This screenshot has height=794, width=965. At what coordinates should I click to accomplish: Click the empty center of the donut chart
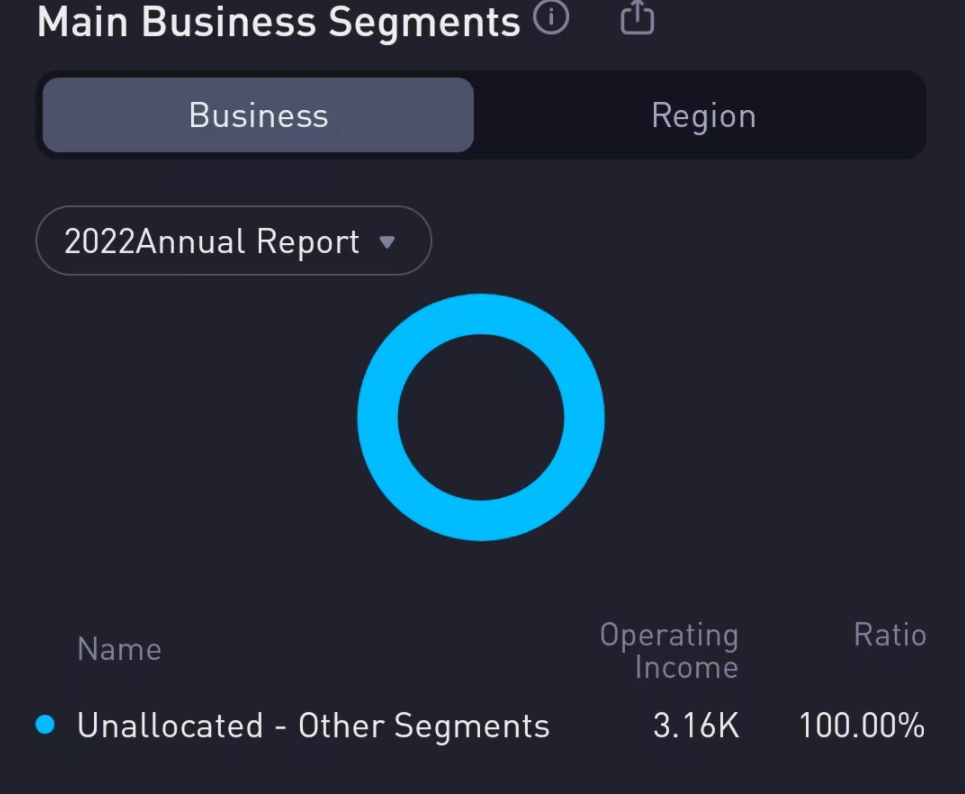point(481,417)
